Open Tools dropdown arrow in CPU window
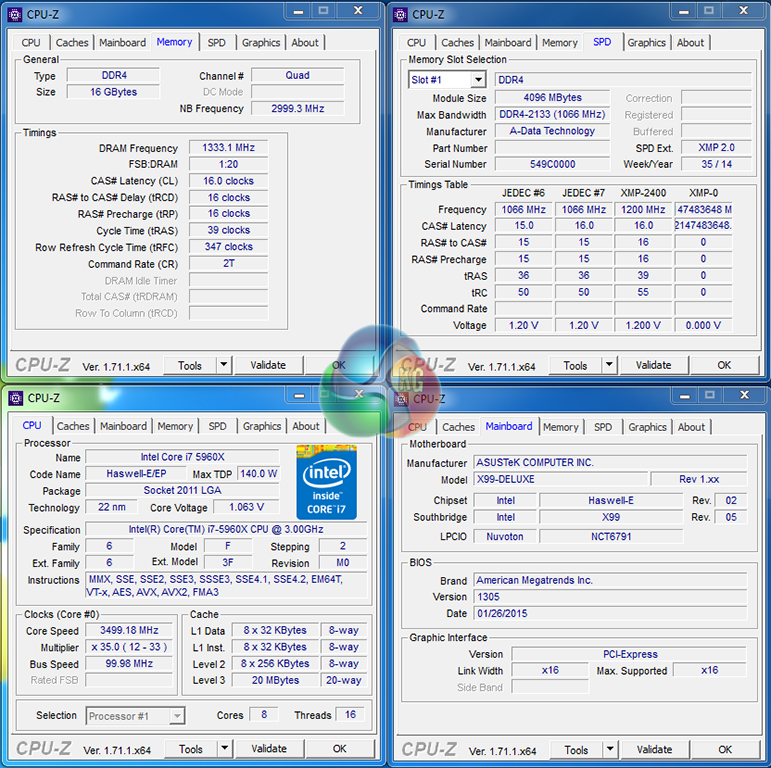The height and width of the screenshot is (768, 771). click(x=225, y=748)
